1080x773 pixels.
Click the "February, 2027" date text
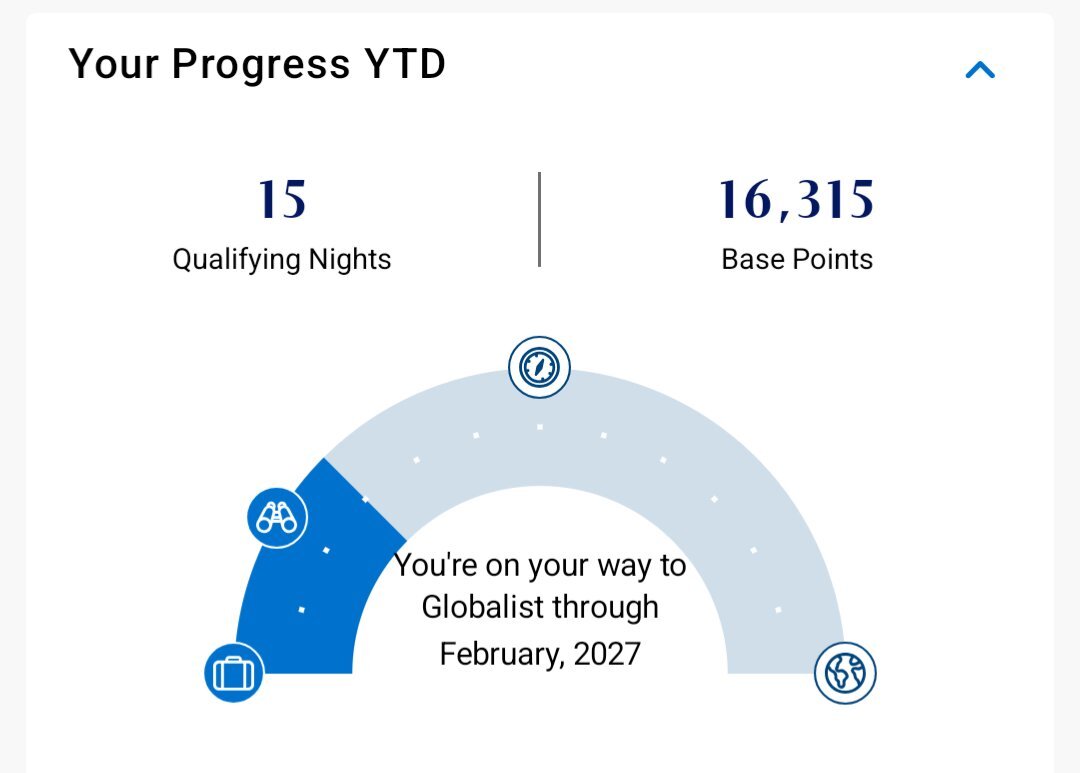[x=540, y=654]
